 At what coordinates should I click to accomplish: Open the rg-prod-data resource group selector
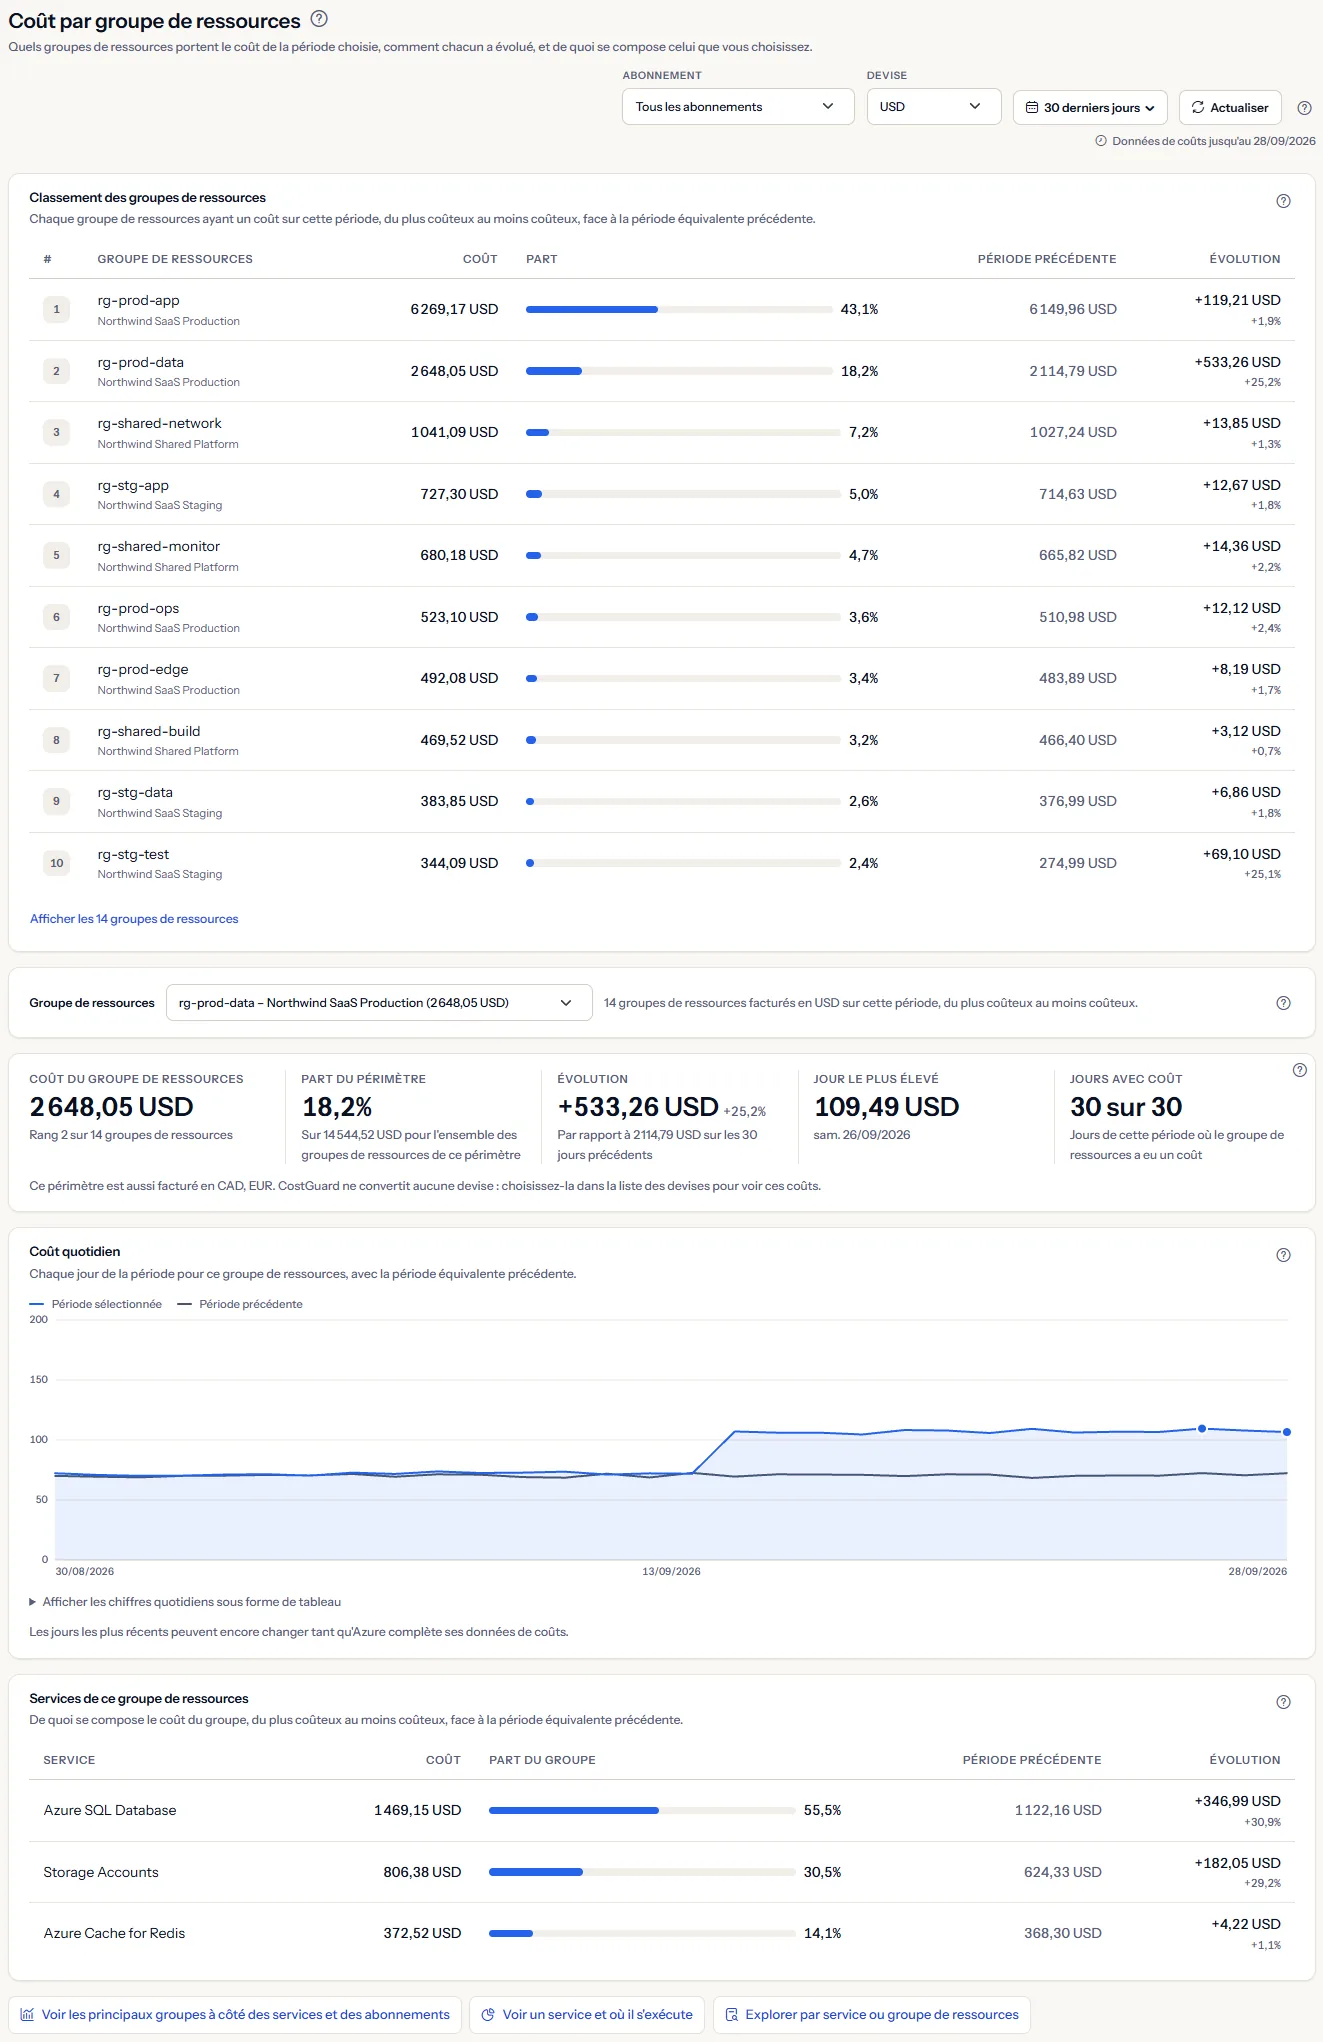(379, 1003)
